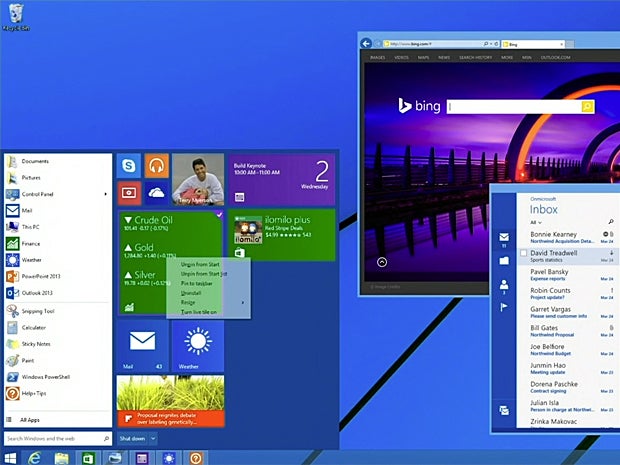Viewport: 620px width, 465px height.
Task: Open the green Store taskbar icon
Action: (88, 458)
